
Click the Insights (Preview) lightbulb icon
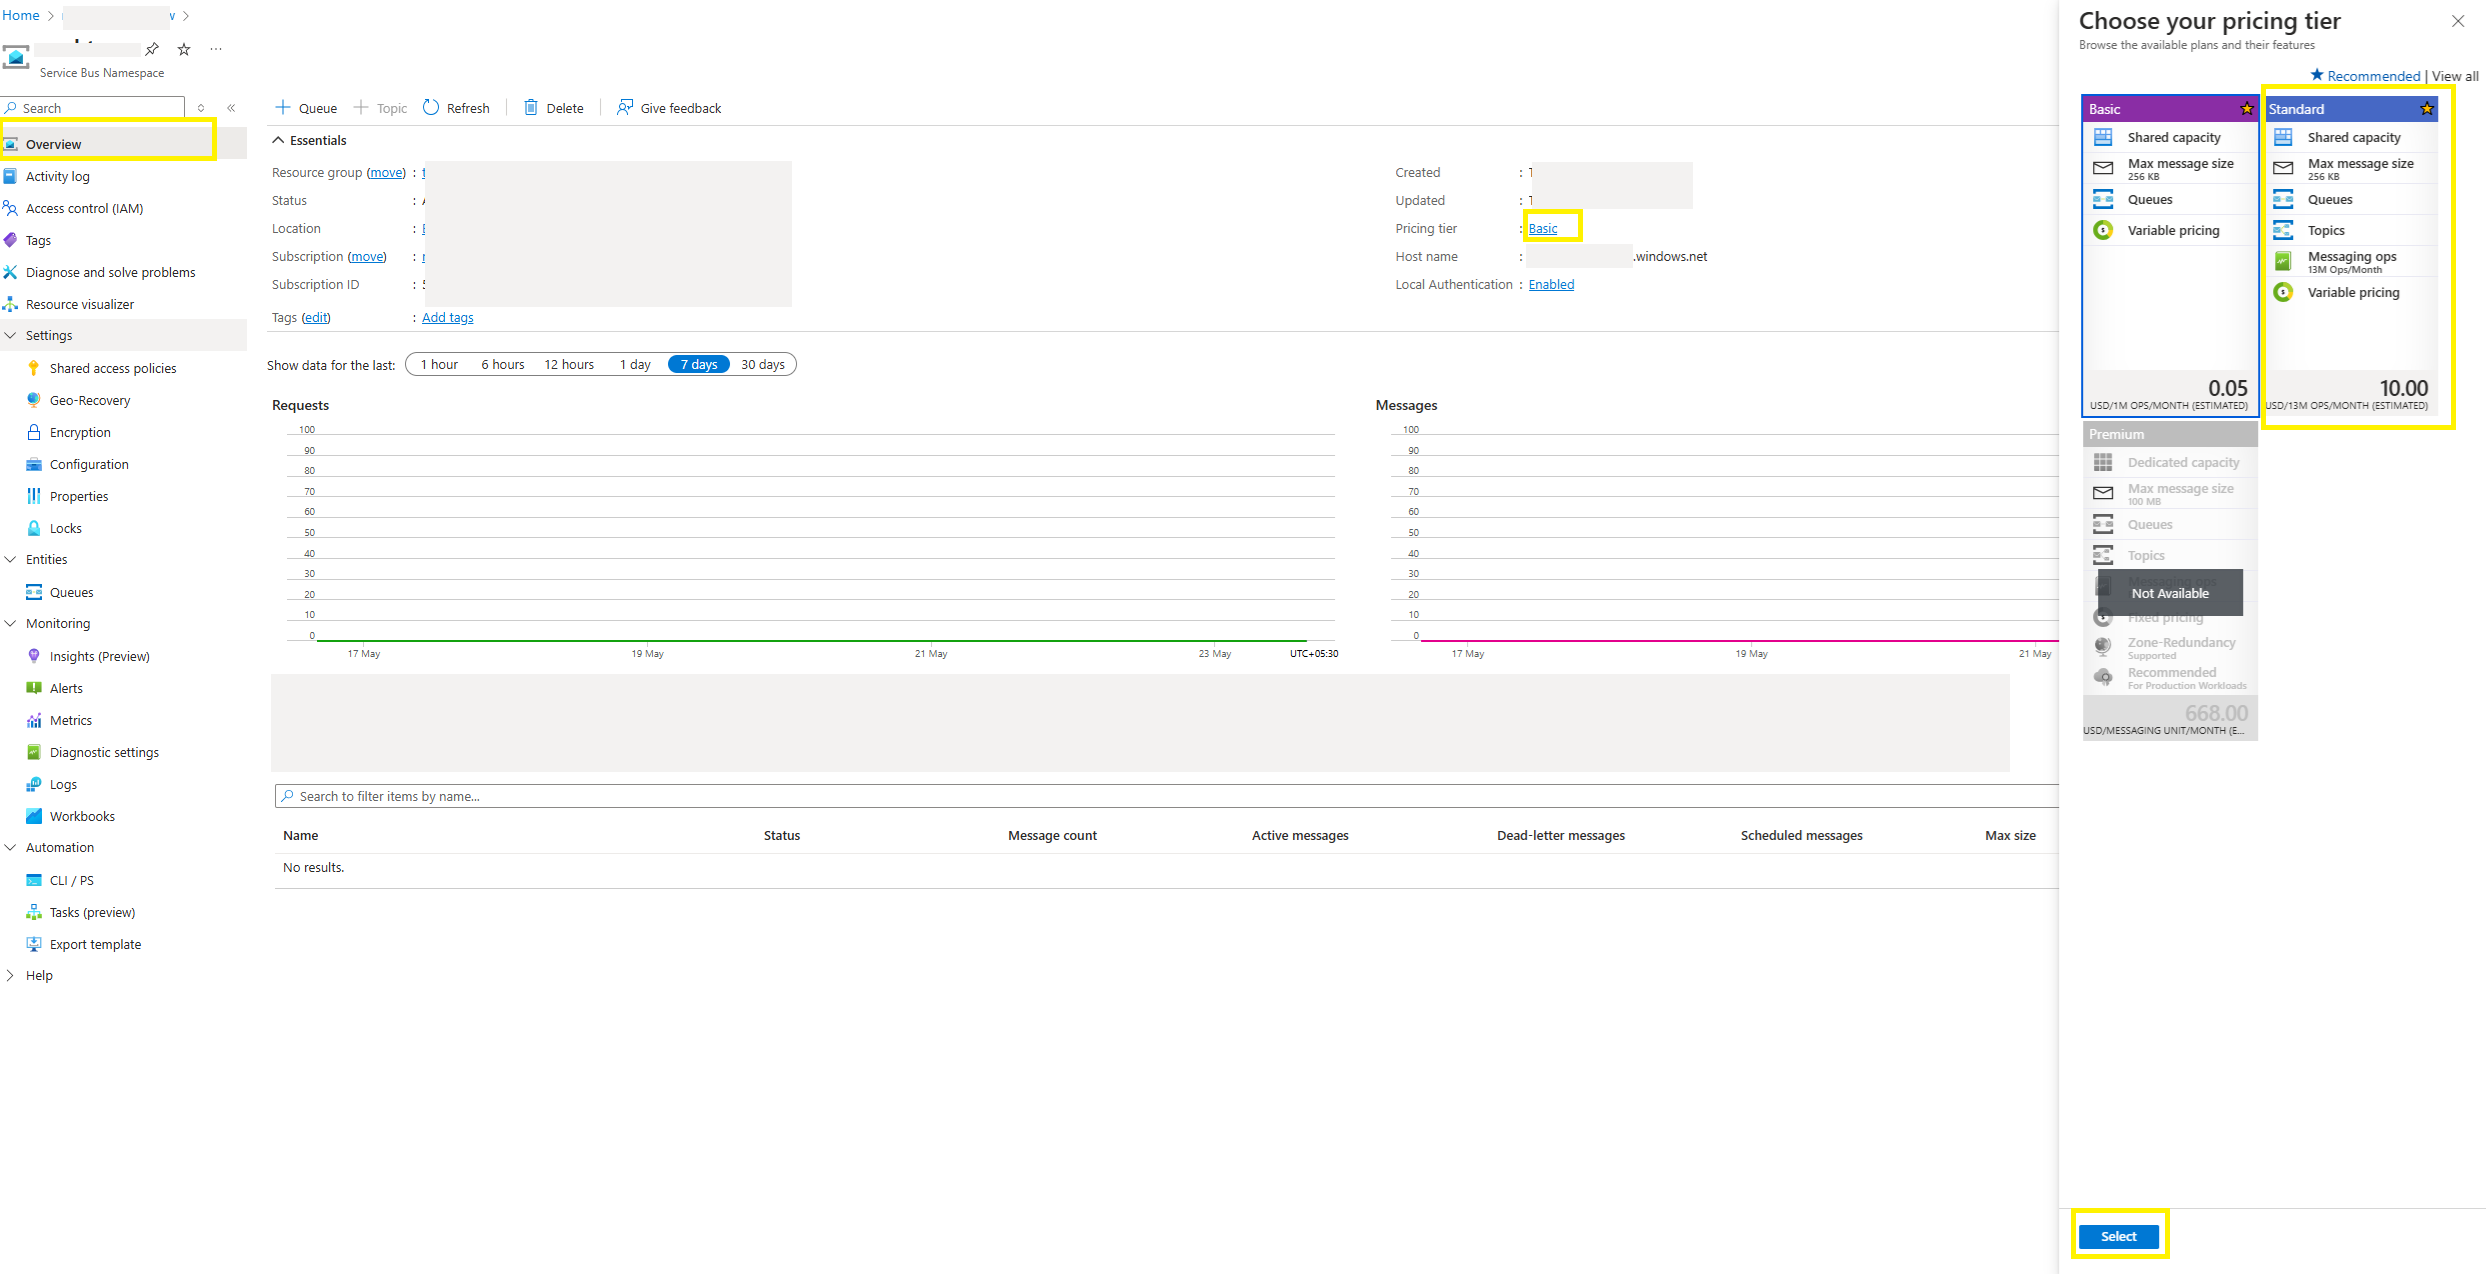tap(34, 656)
